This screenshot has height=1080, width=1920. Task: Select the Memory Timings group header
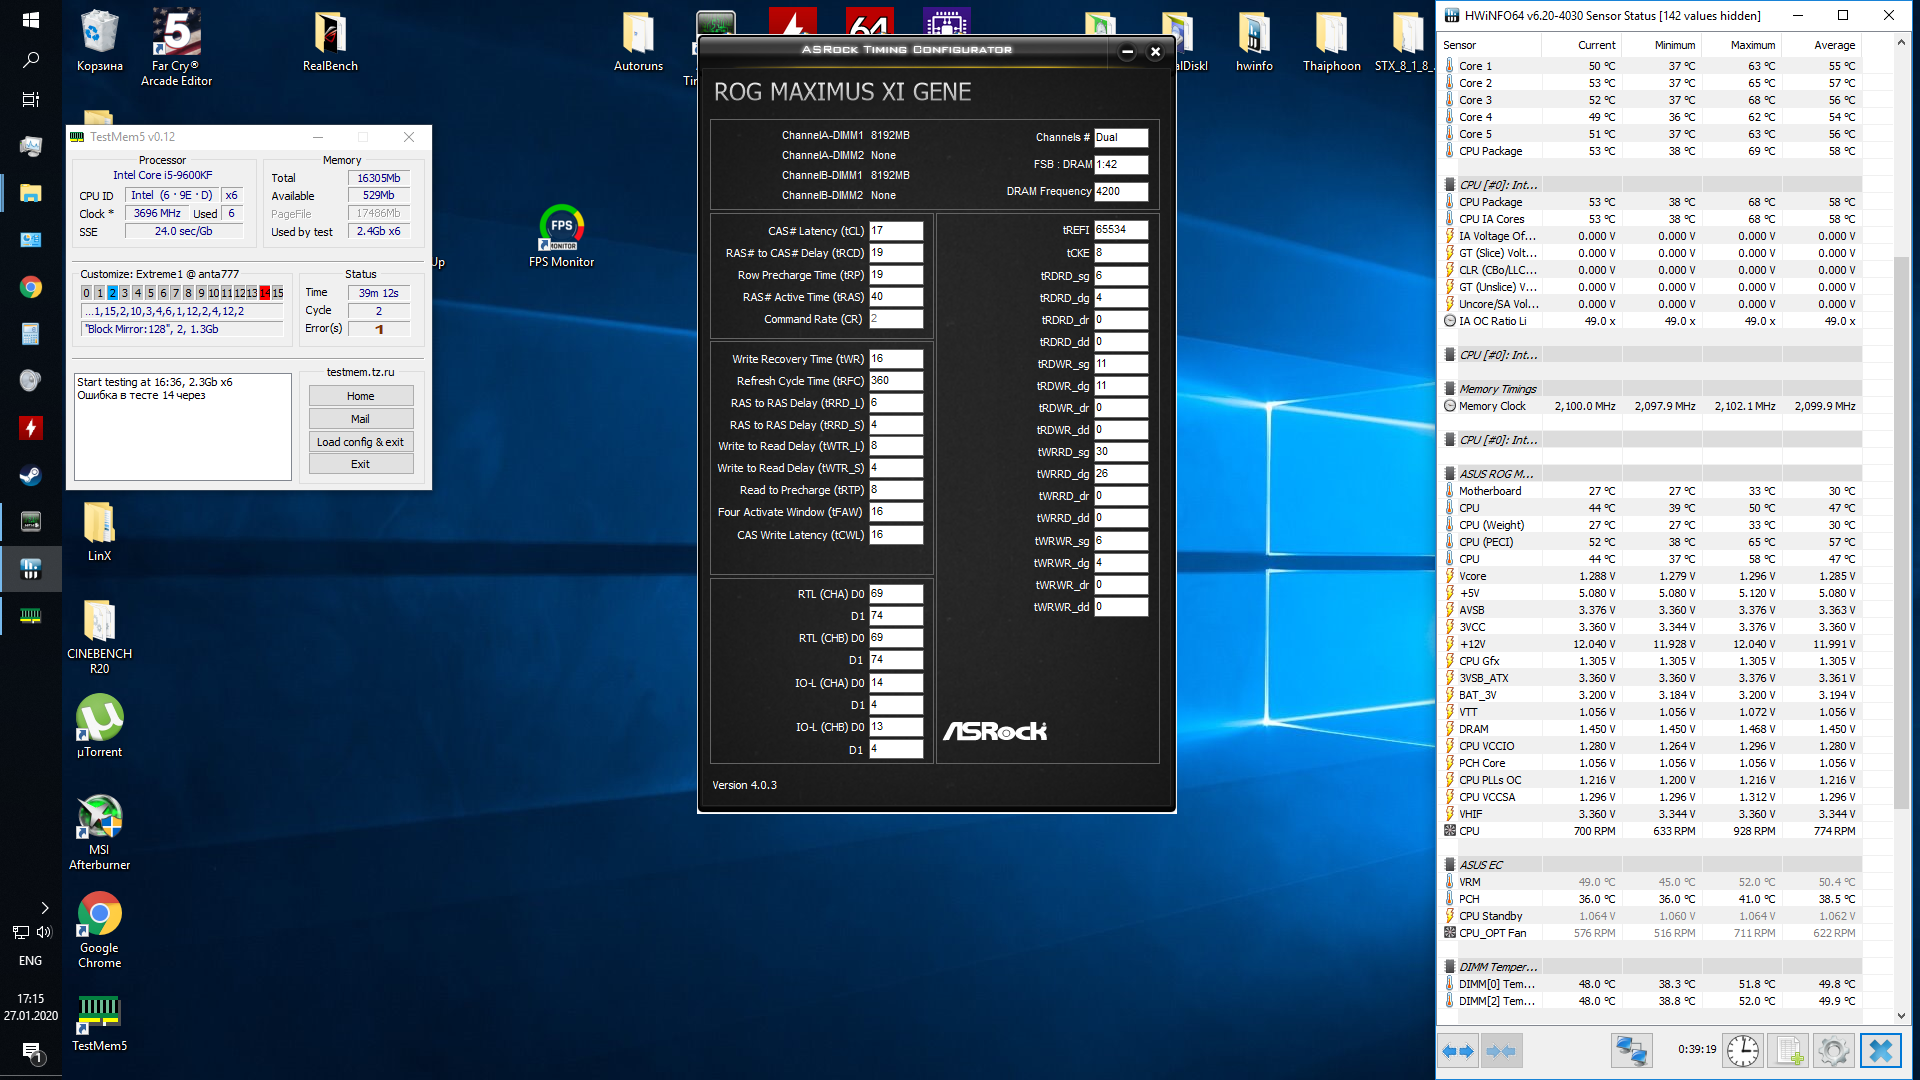1497,389
